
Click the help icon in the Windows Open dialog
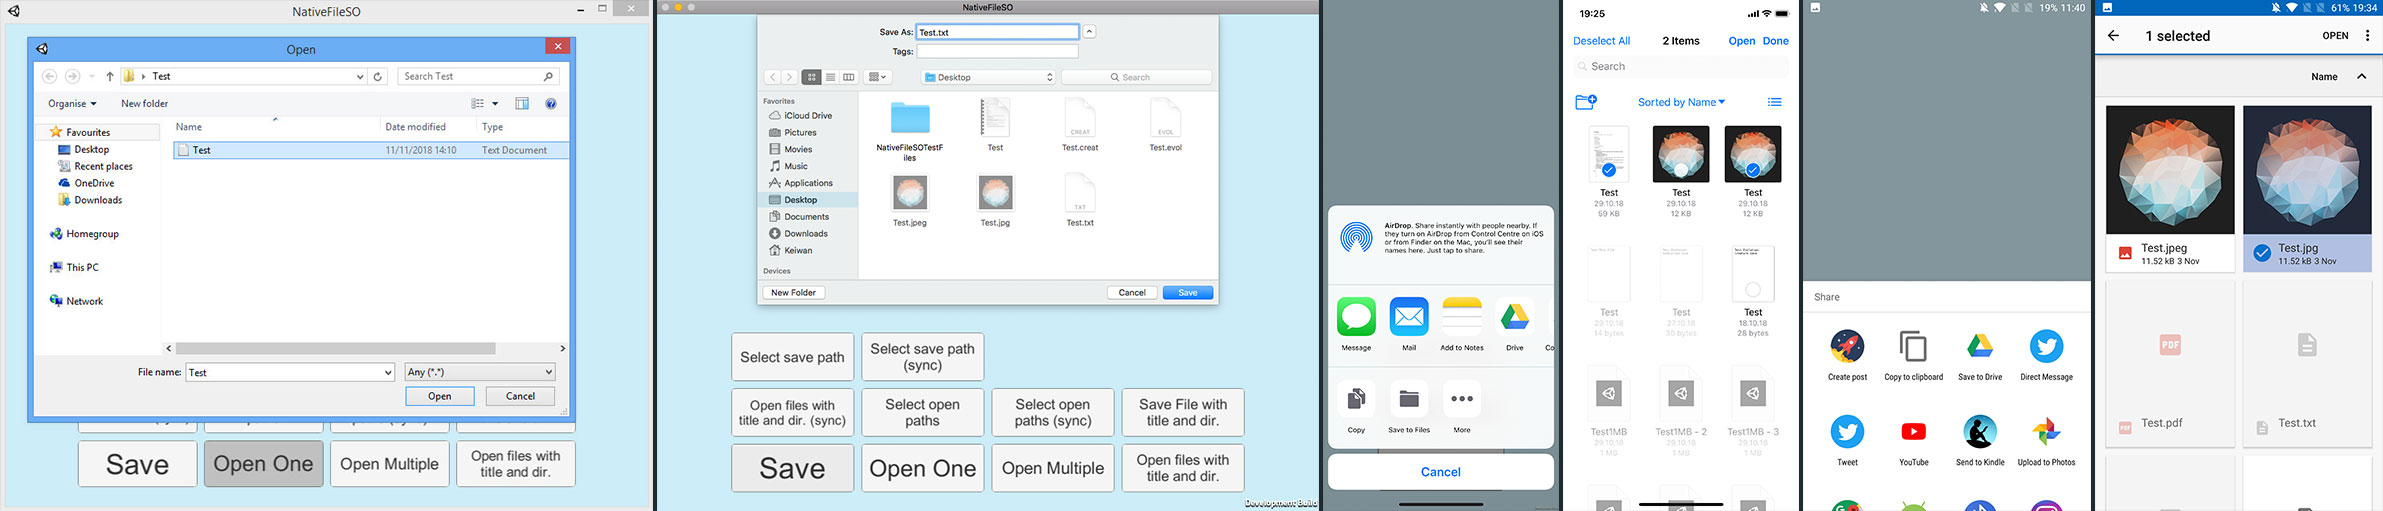pos(551,103)
